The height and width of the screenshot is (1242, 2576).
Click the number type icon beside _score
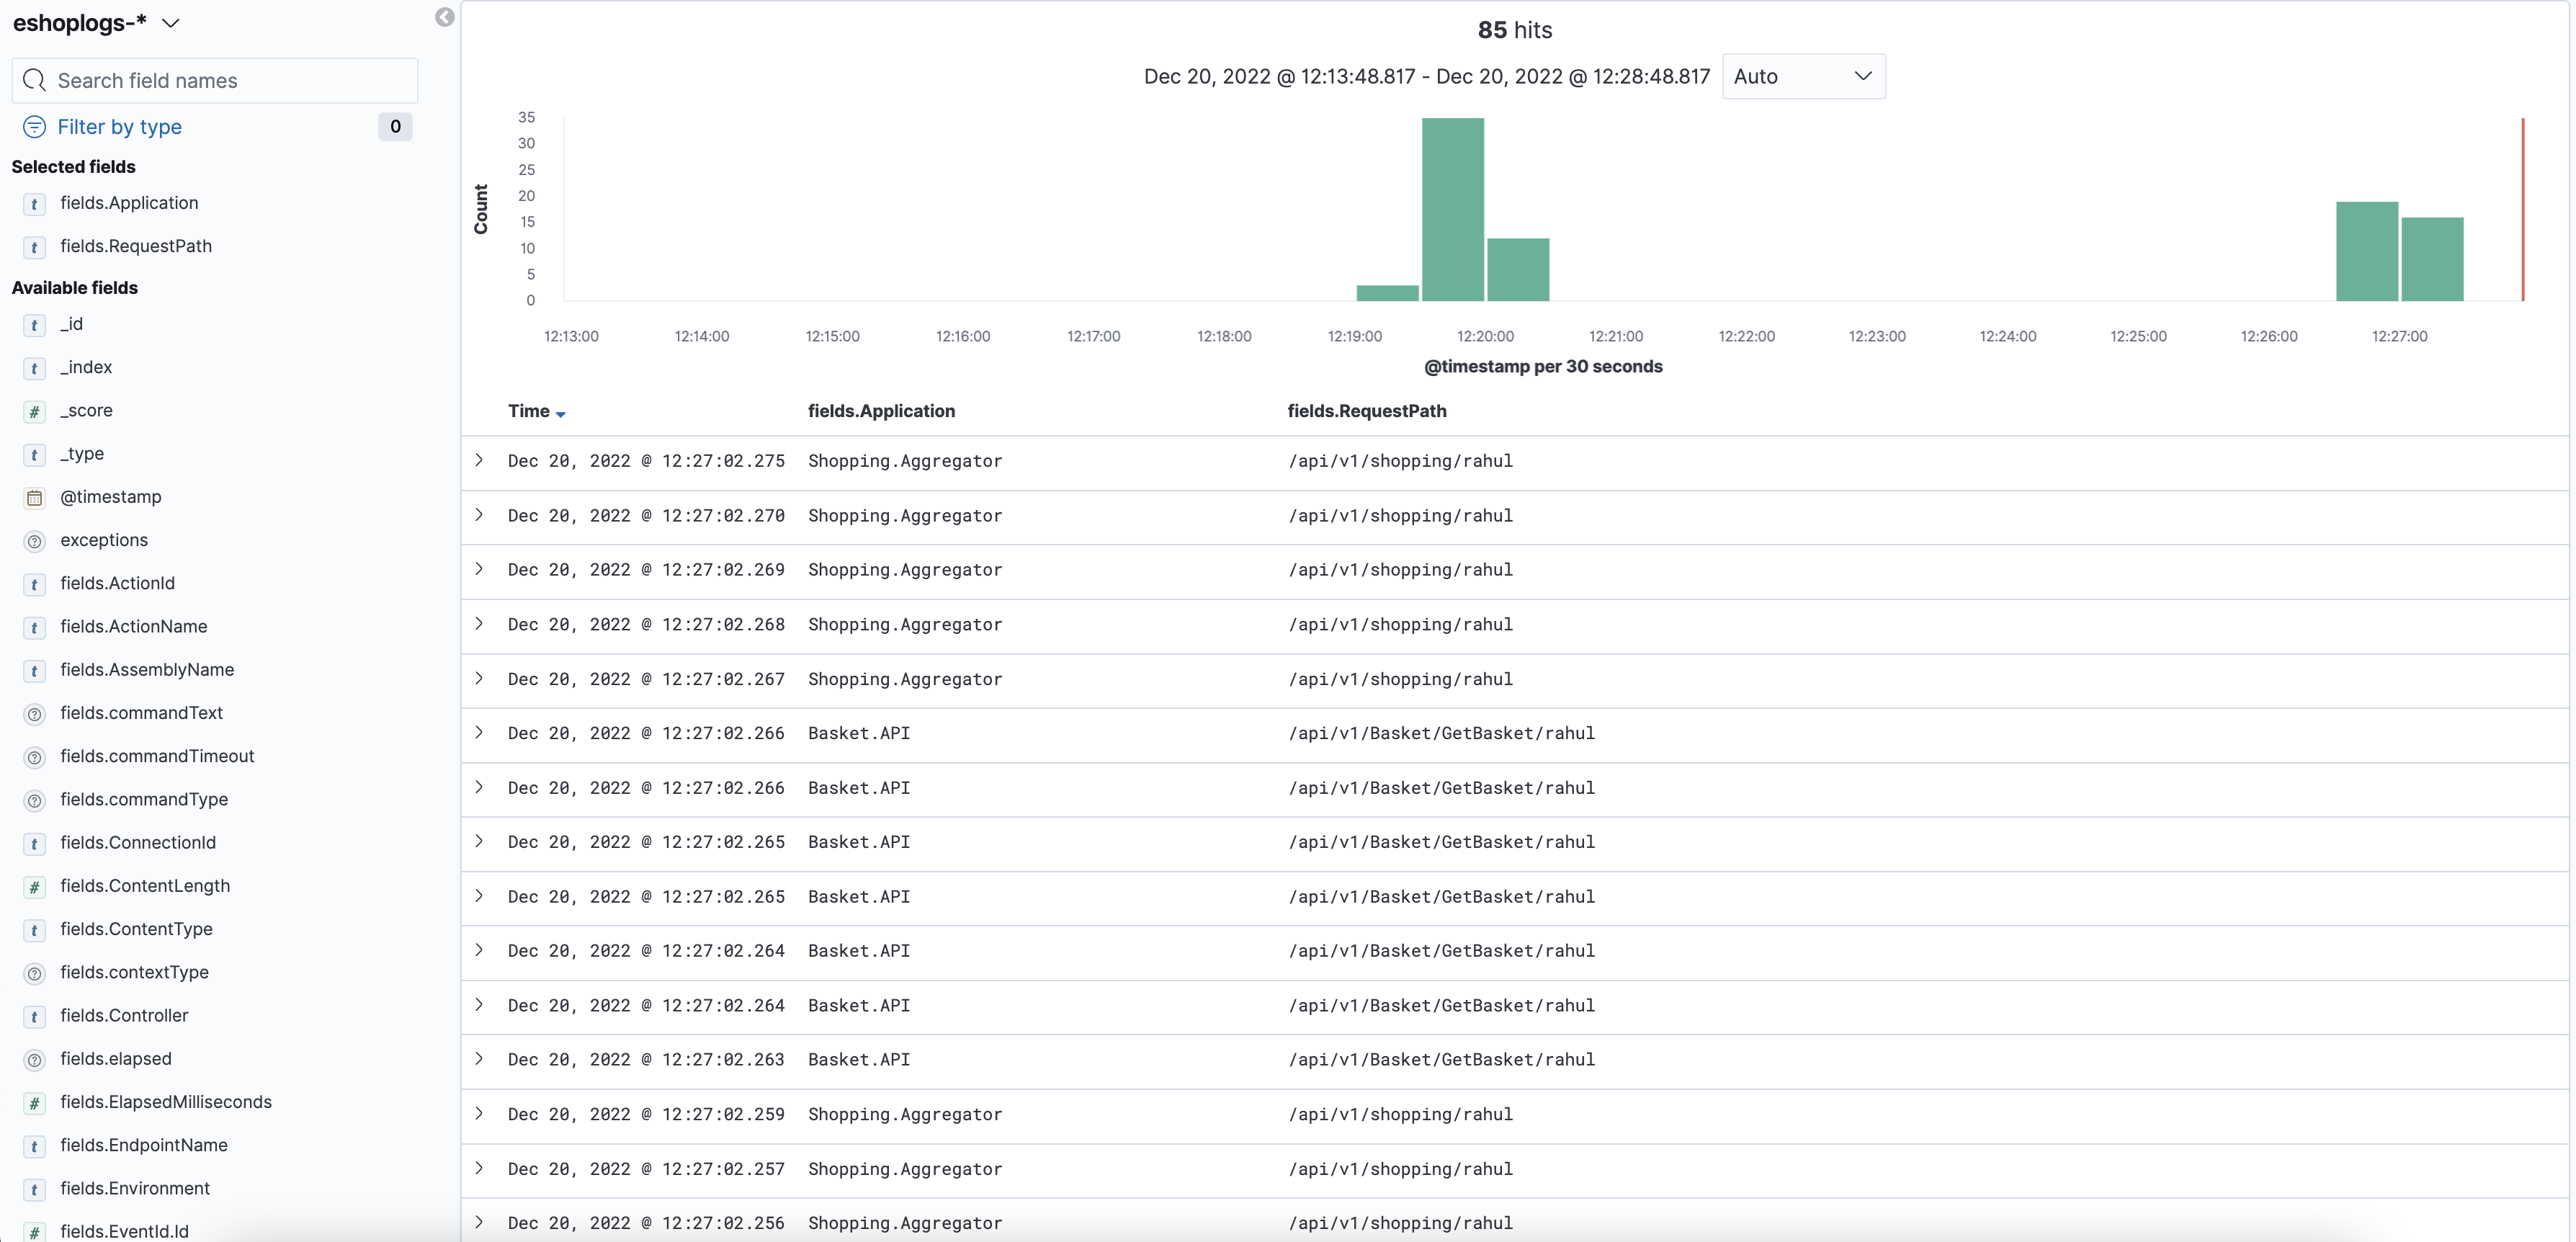pyautogui.click(x=34, y=411)
